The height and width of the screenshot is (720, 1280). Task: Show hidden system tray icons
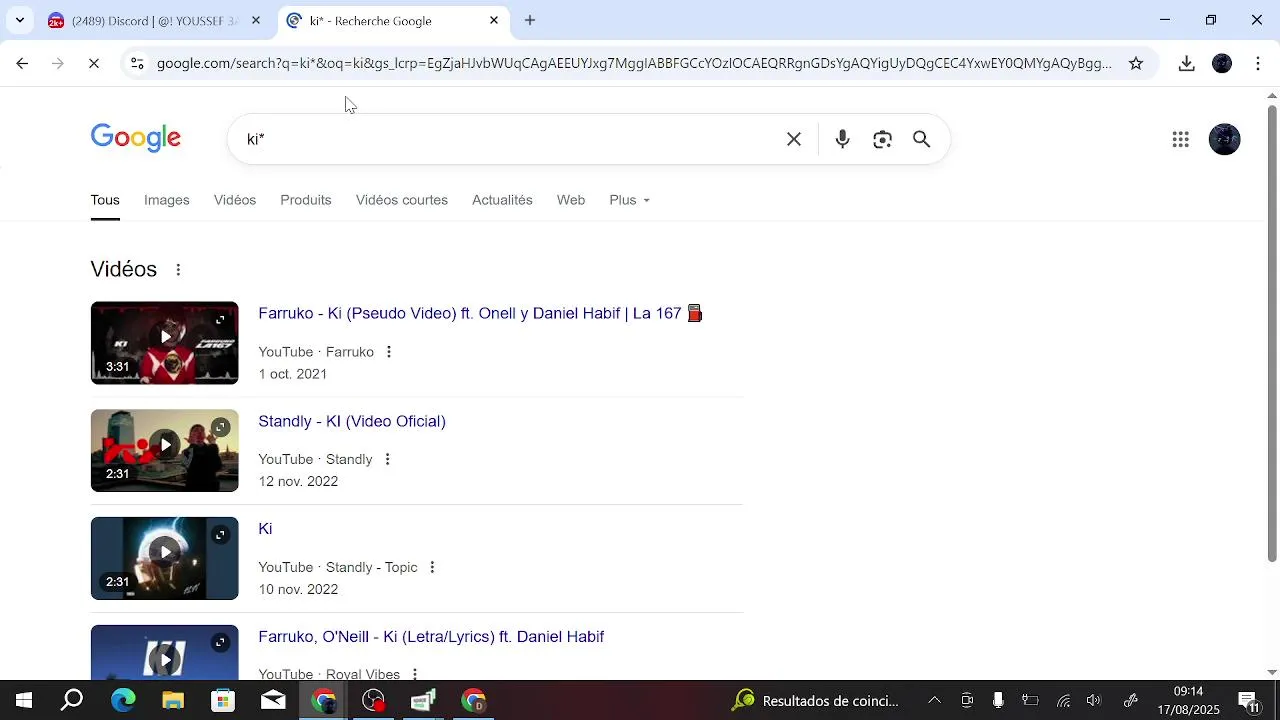[934, 700]
